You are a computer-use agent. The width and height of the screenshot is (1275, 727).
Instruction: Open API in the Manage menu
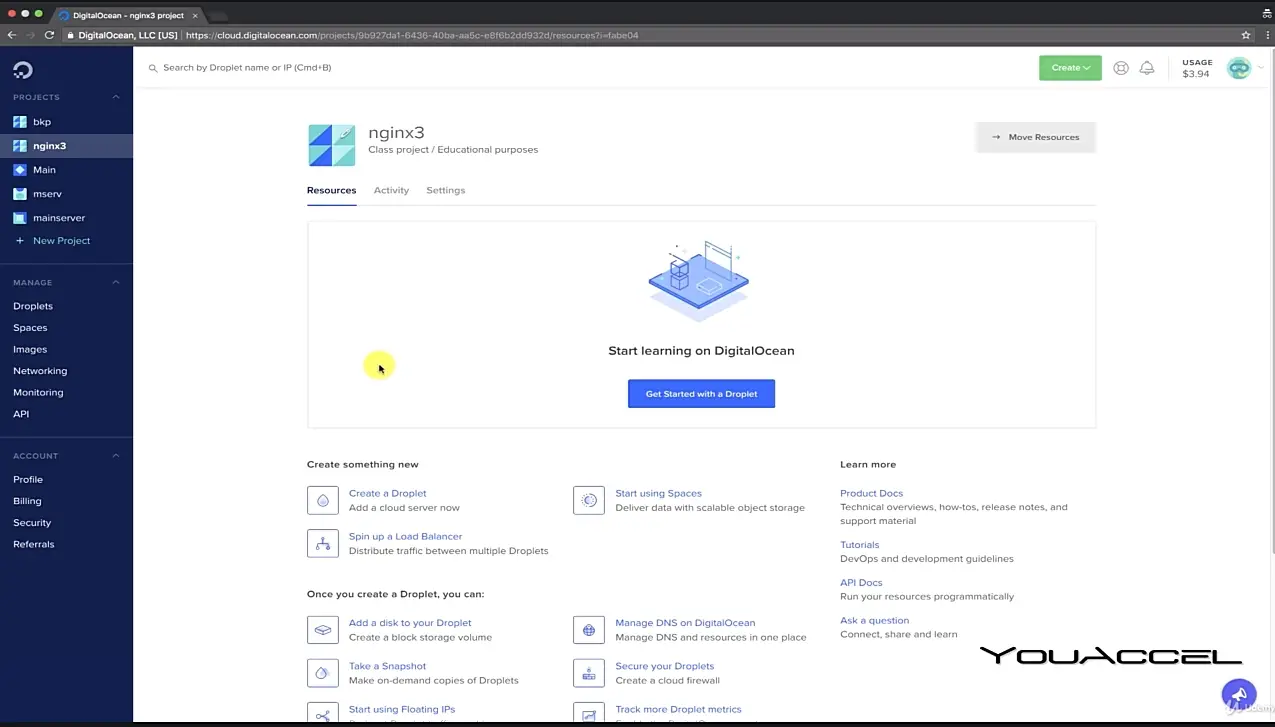point(21,414)
